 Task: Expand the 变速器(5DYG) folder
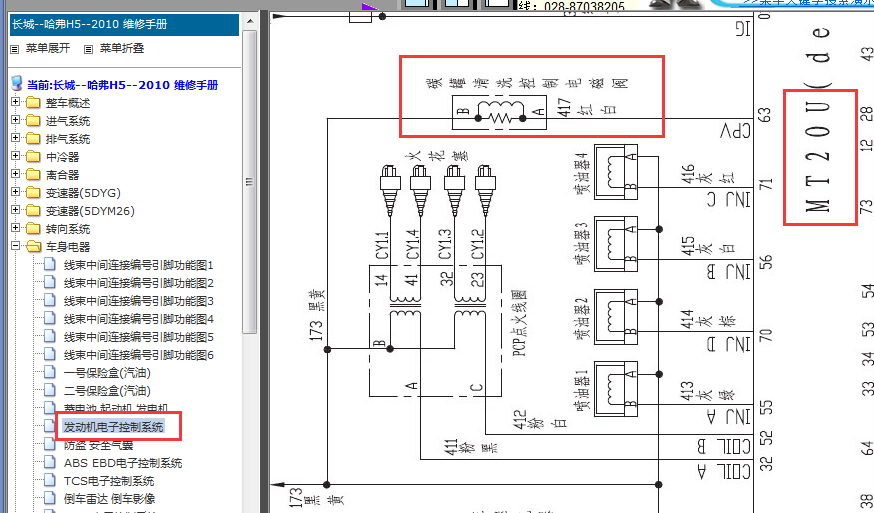16,192
